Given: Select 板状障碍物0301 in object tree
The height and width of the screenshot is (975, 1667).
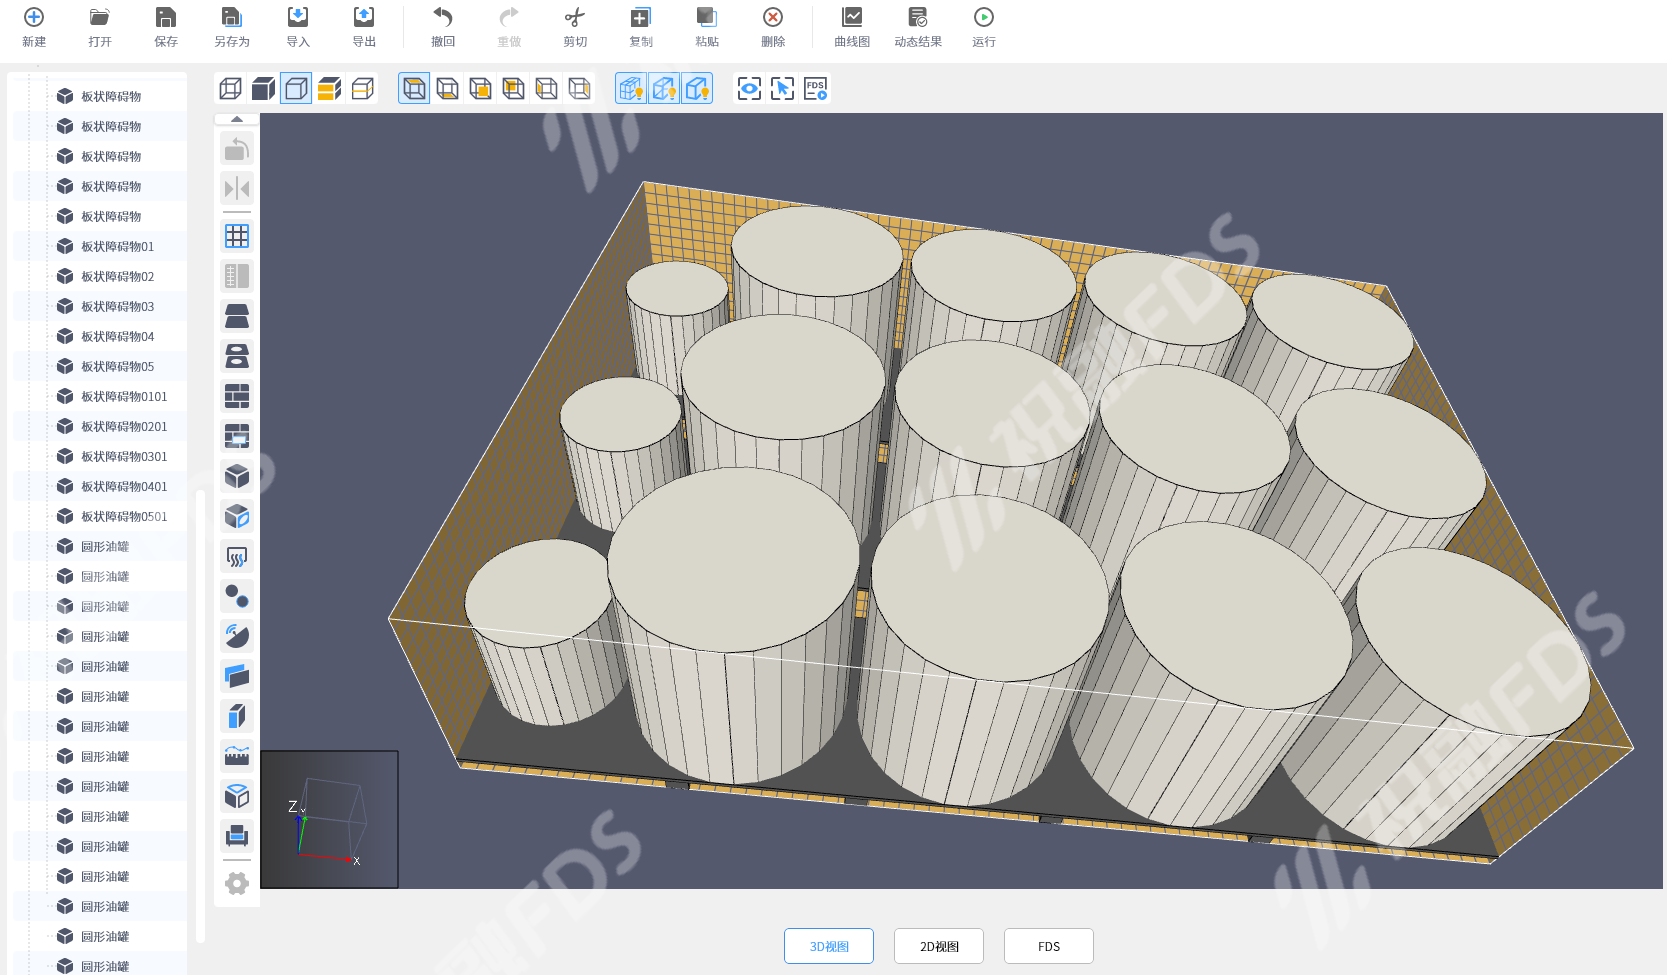Looking at the screenshot, I should coord(124,456).
